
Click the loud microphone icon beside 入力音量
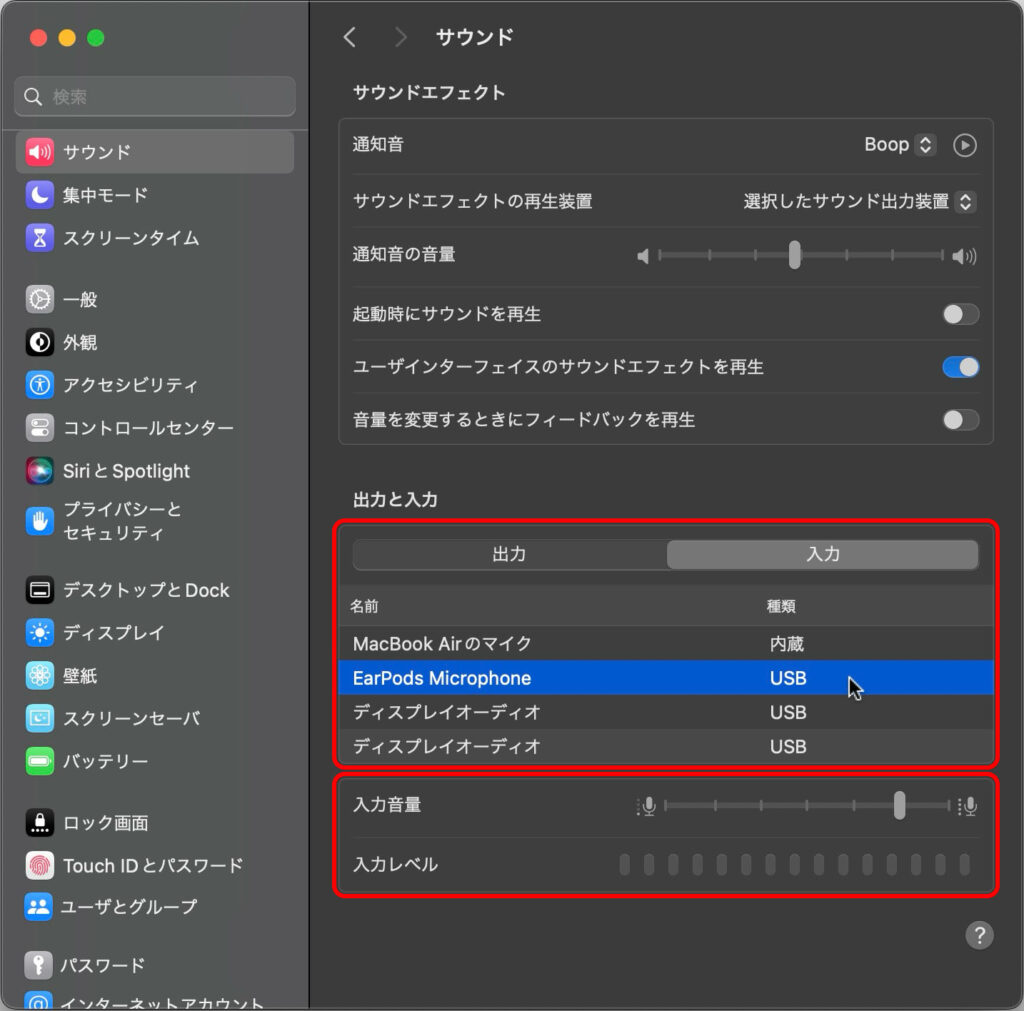tap(968, 807)
